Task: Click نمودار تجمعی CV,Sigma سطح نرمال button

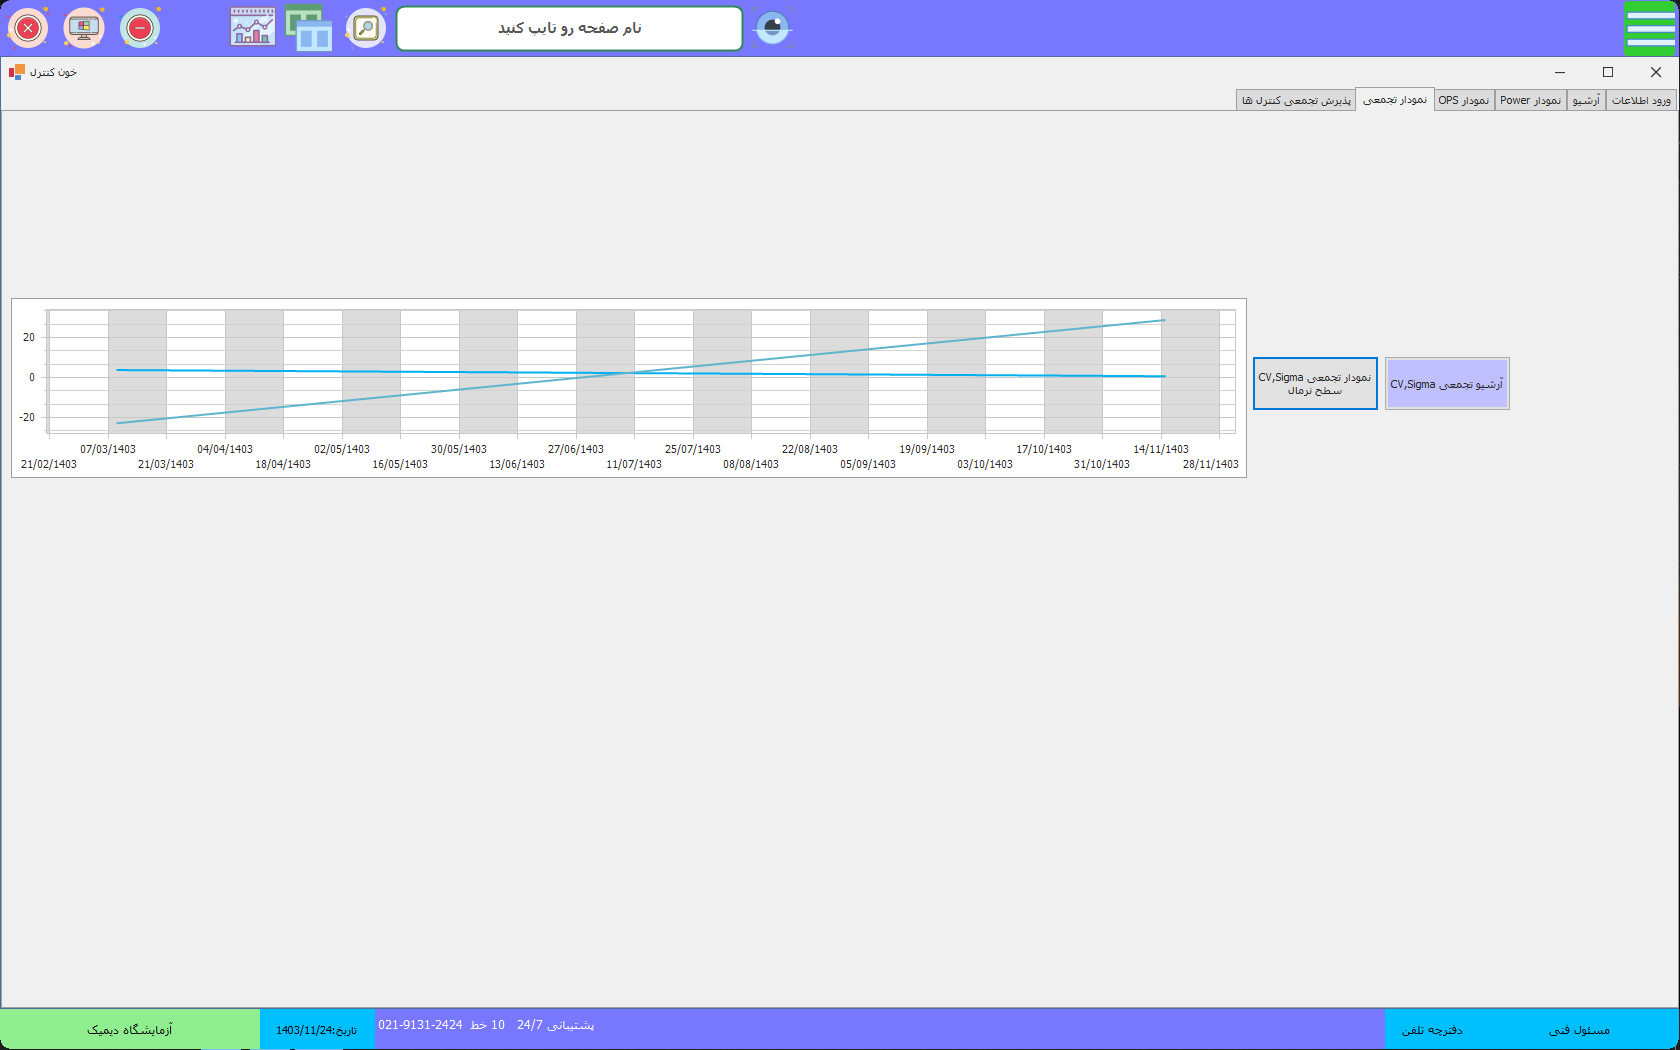Action: [x=1315, y=384]
